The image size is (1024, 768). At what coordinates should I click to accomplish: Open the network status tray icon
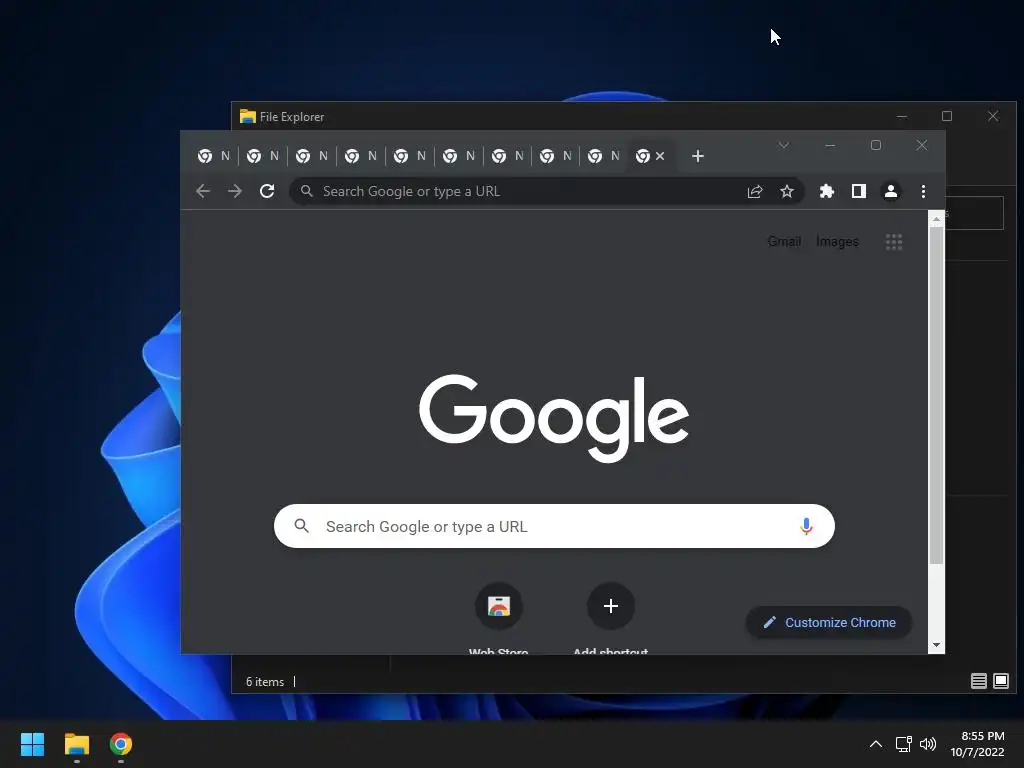tap(904, 744)
